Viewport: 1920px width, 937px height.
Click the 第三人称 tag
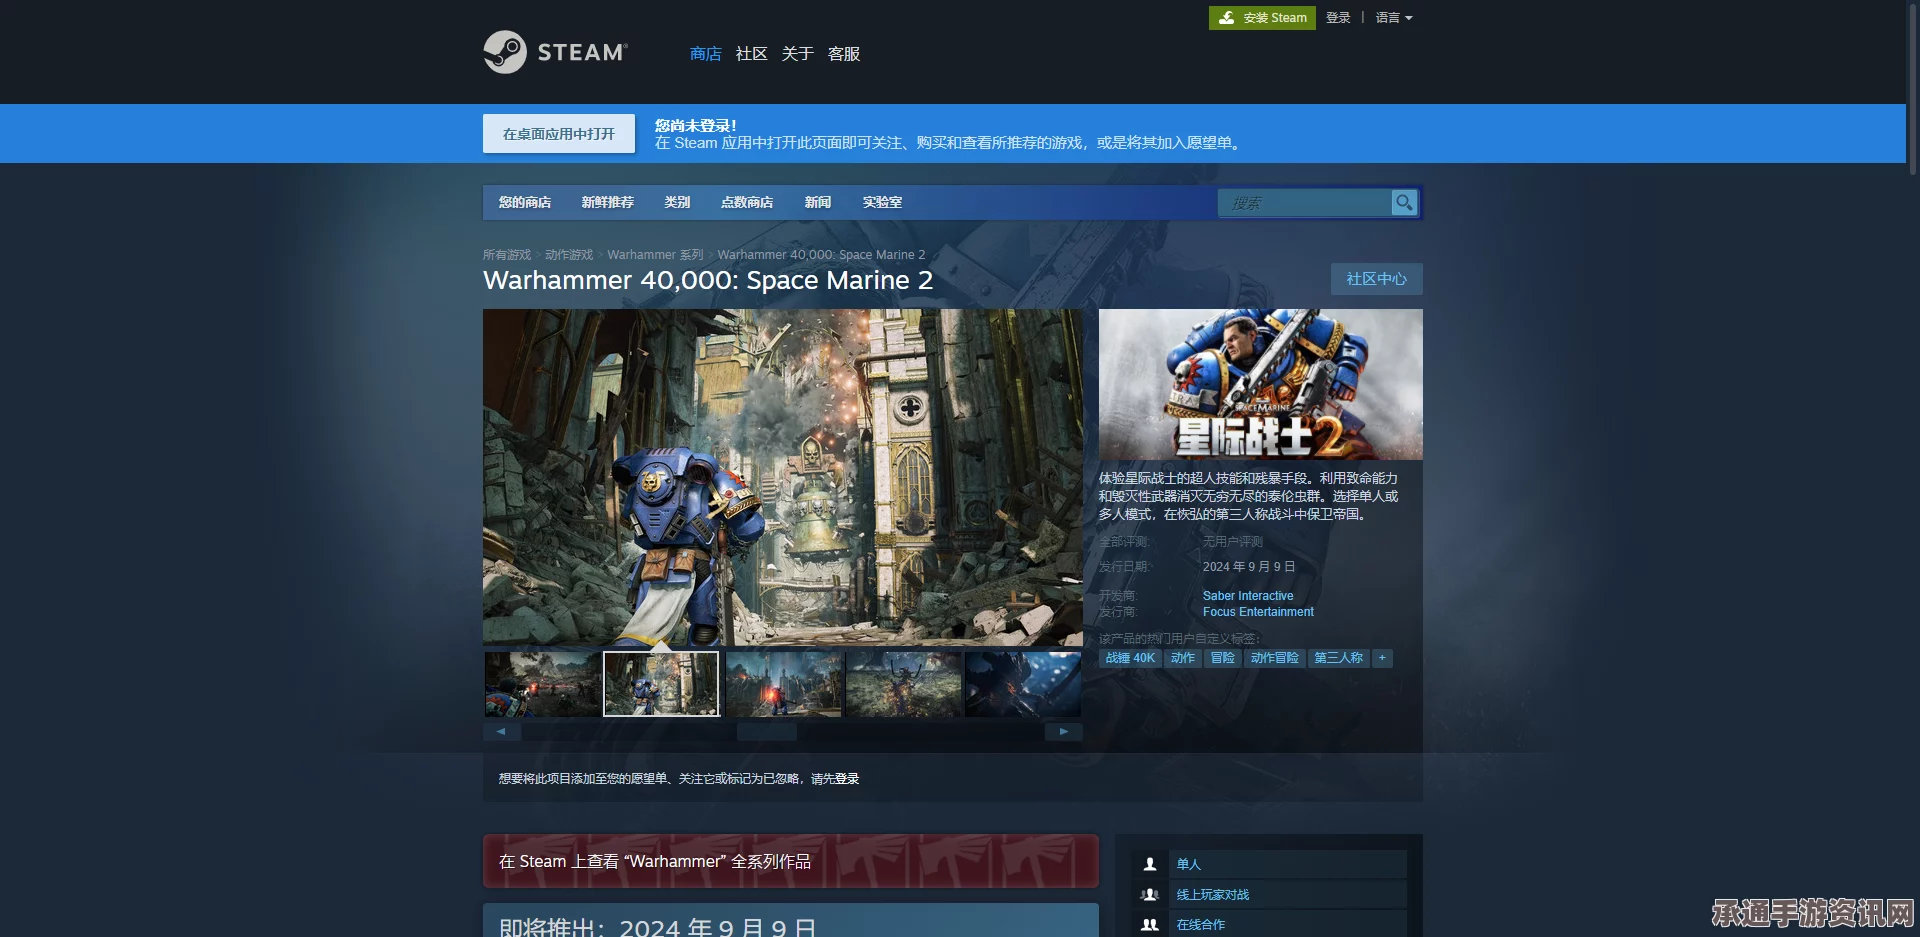(x=1339, y=658)
